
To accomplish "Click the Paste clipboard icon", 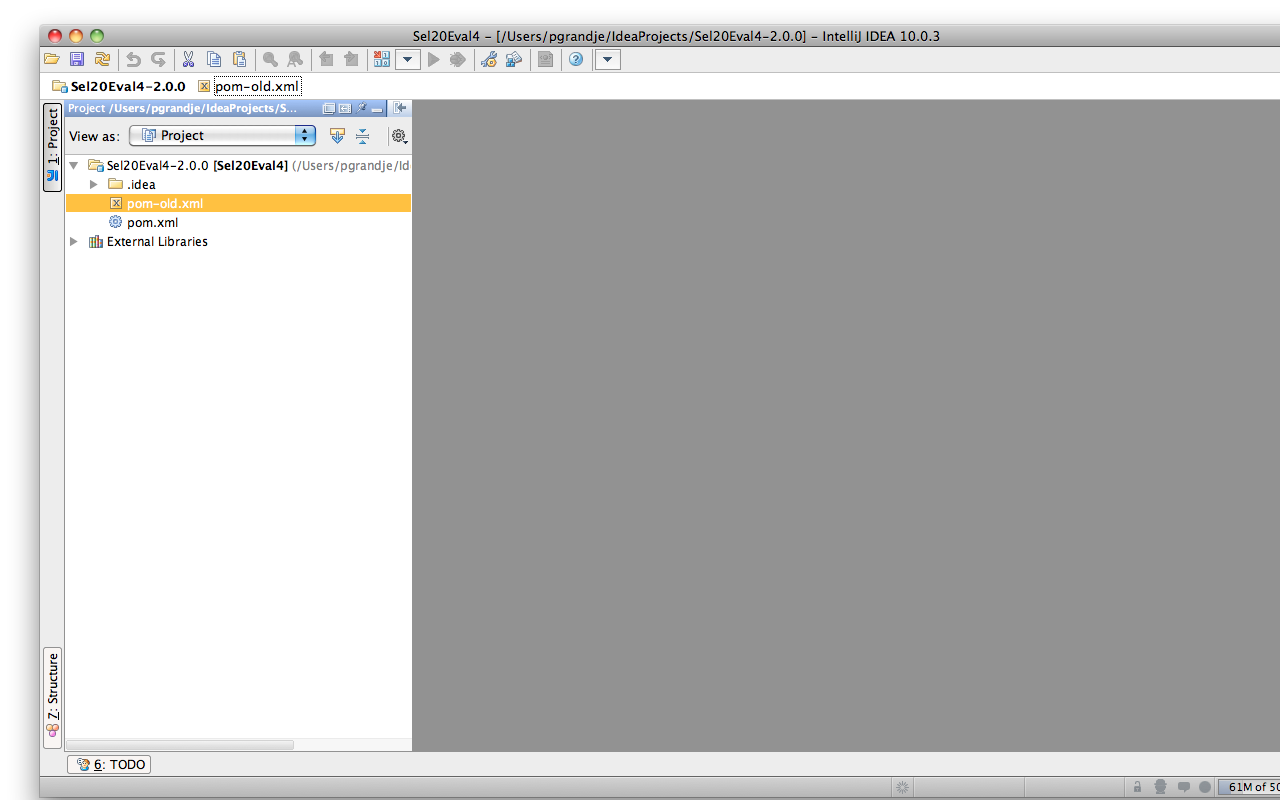I will coord(239,60).
